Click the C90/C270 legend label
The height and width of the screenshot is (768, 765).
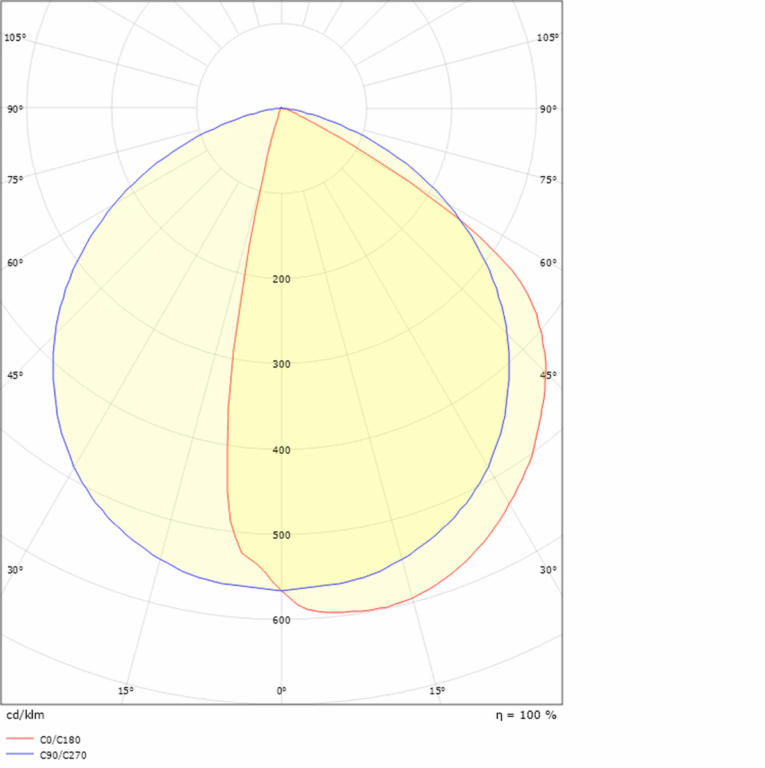click(x=62, y=756)
